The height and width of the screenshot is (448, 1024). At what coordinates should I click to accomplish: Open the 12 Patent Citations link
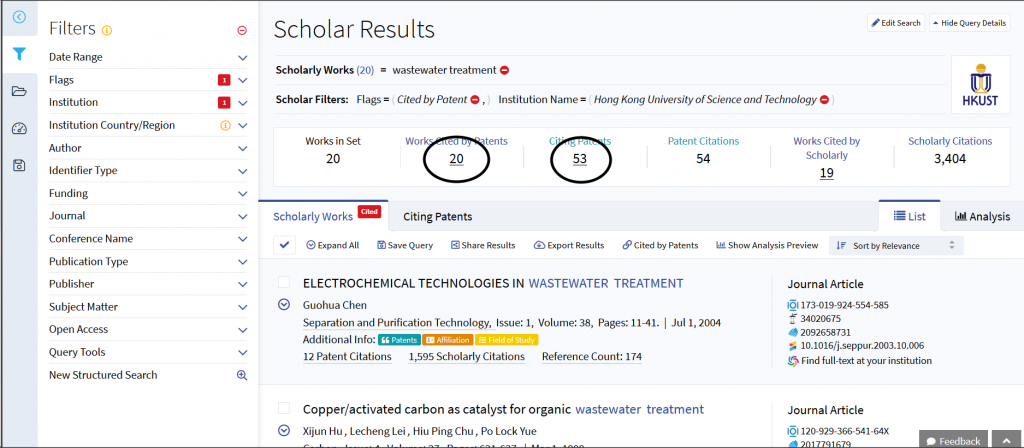click(346, 357)
